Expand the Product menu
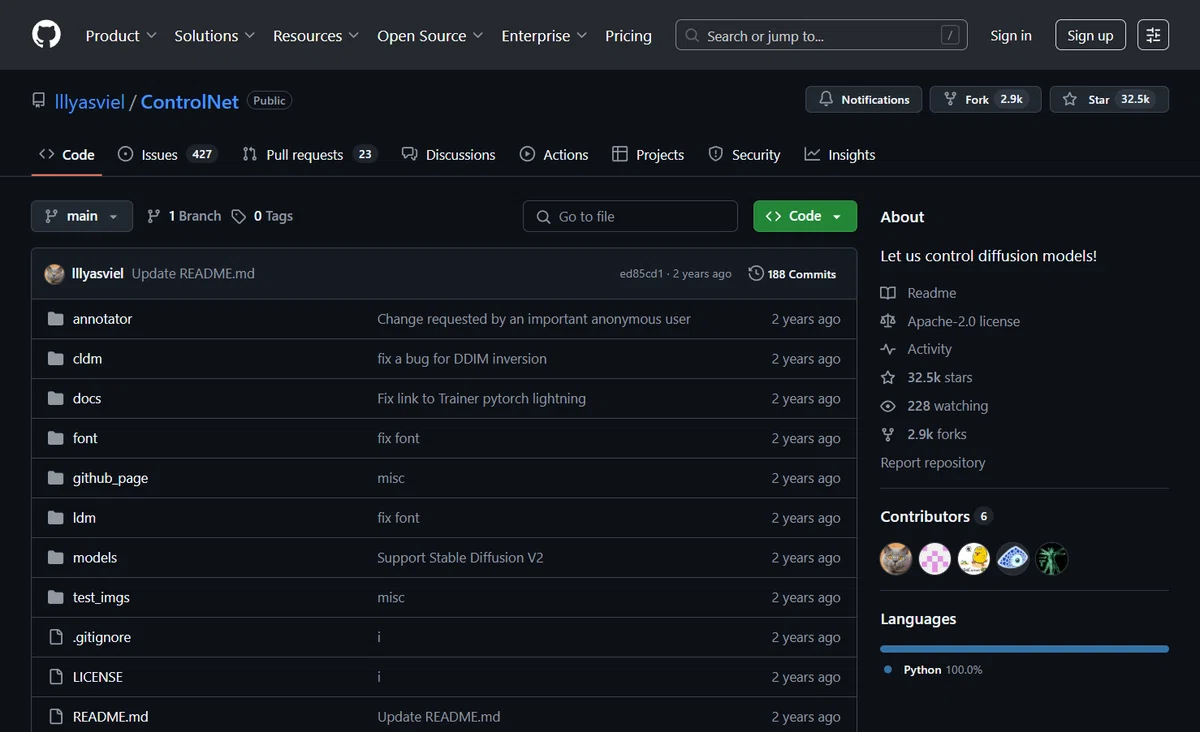The width and height of the screenshot is (1200, 732). pos(121,35)
